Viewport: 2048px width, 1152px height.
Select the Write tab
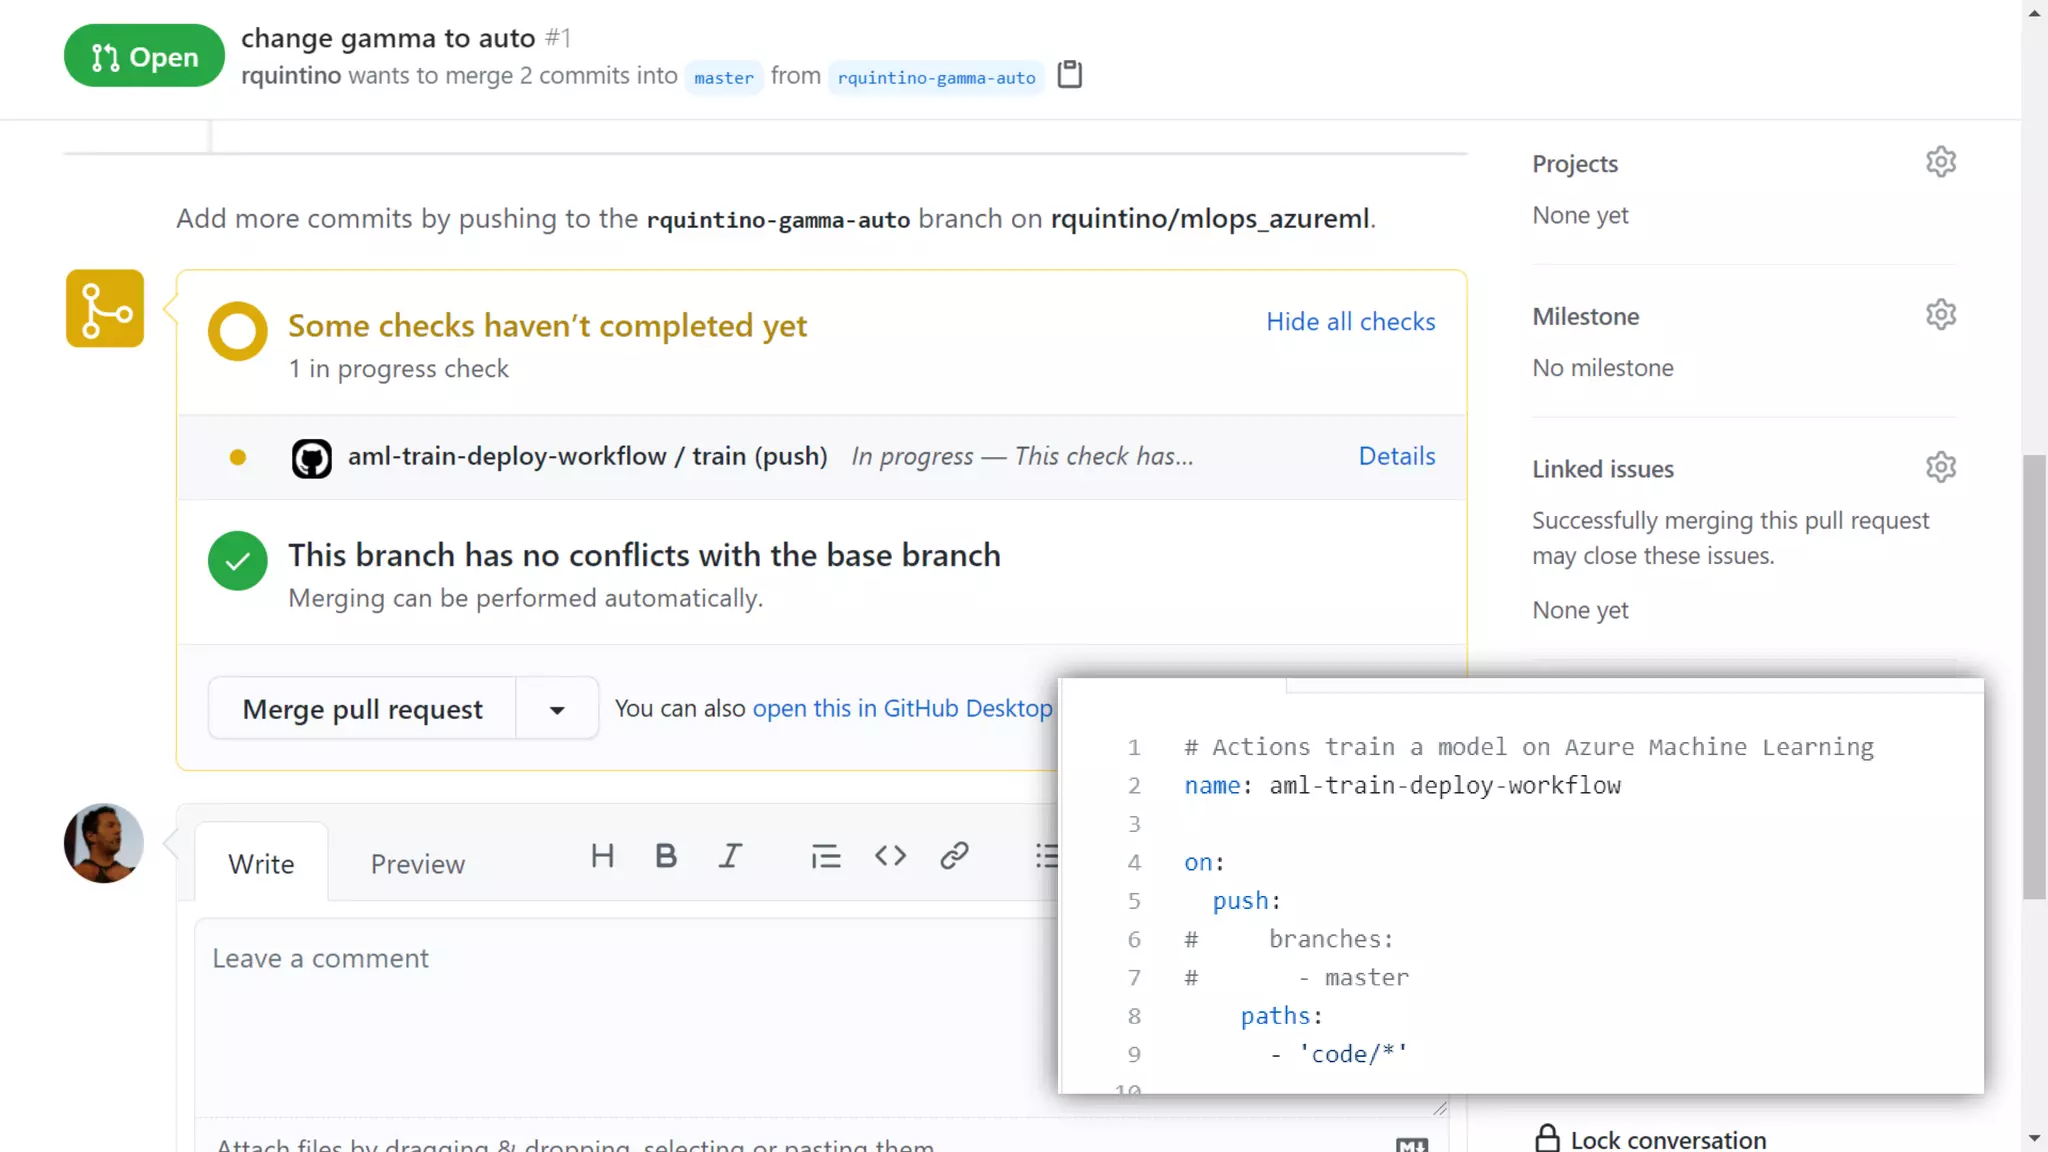tap(261, 864)
